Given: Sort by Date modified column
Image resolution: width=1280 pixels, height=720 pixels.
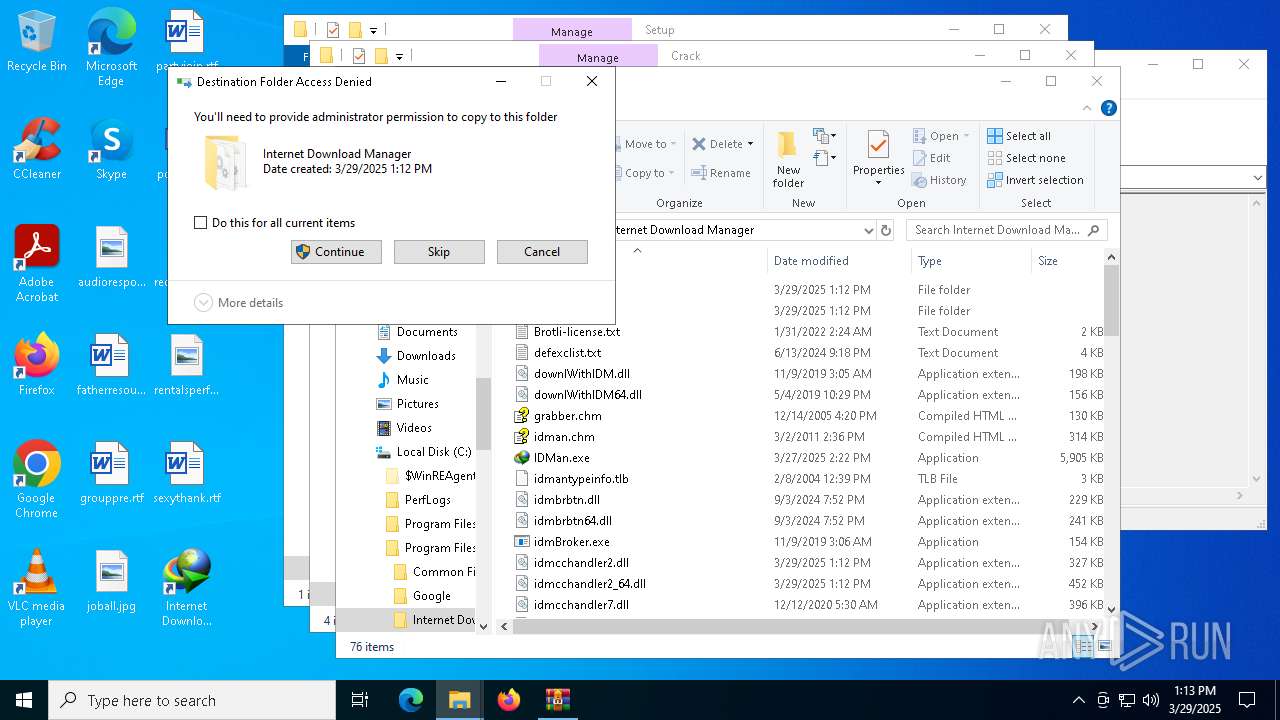Looking at the screenshot, I should 839,261.
